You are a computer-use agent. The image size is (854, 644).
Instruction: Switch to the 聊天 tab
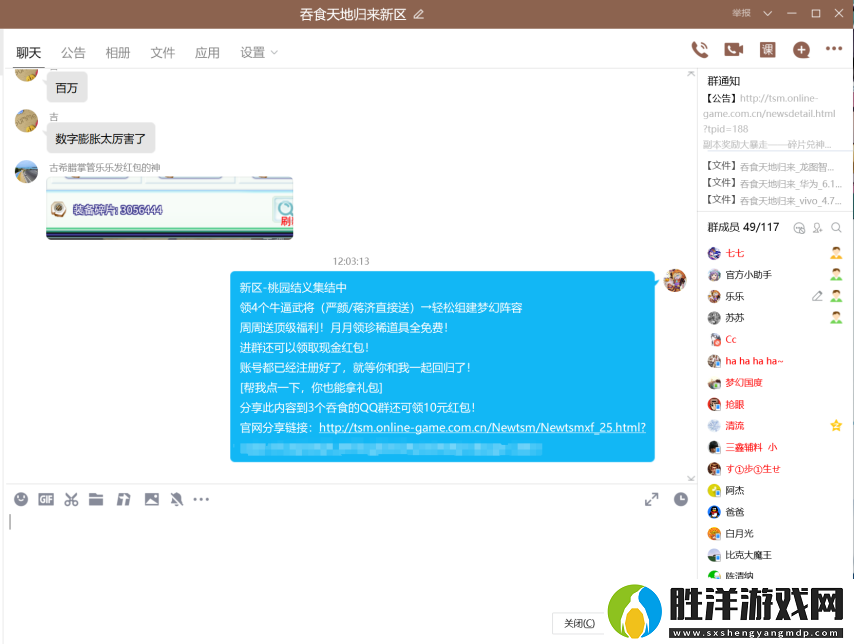[28, 52]
